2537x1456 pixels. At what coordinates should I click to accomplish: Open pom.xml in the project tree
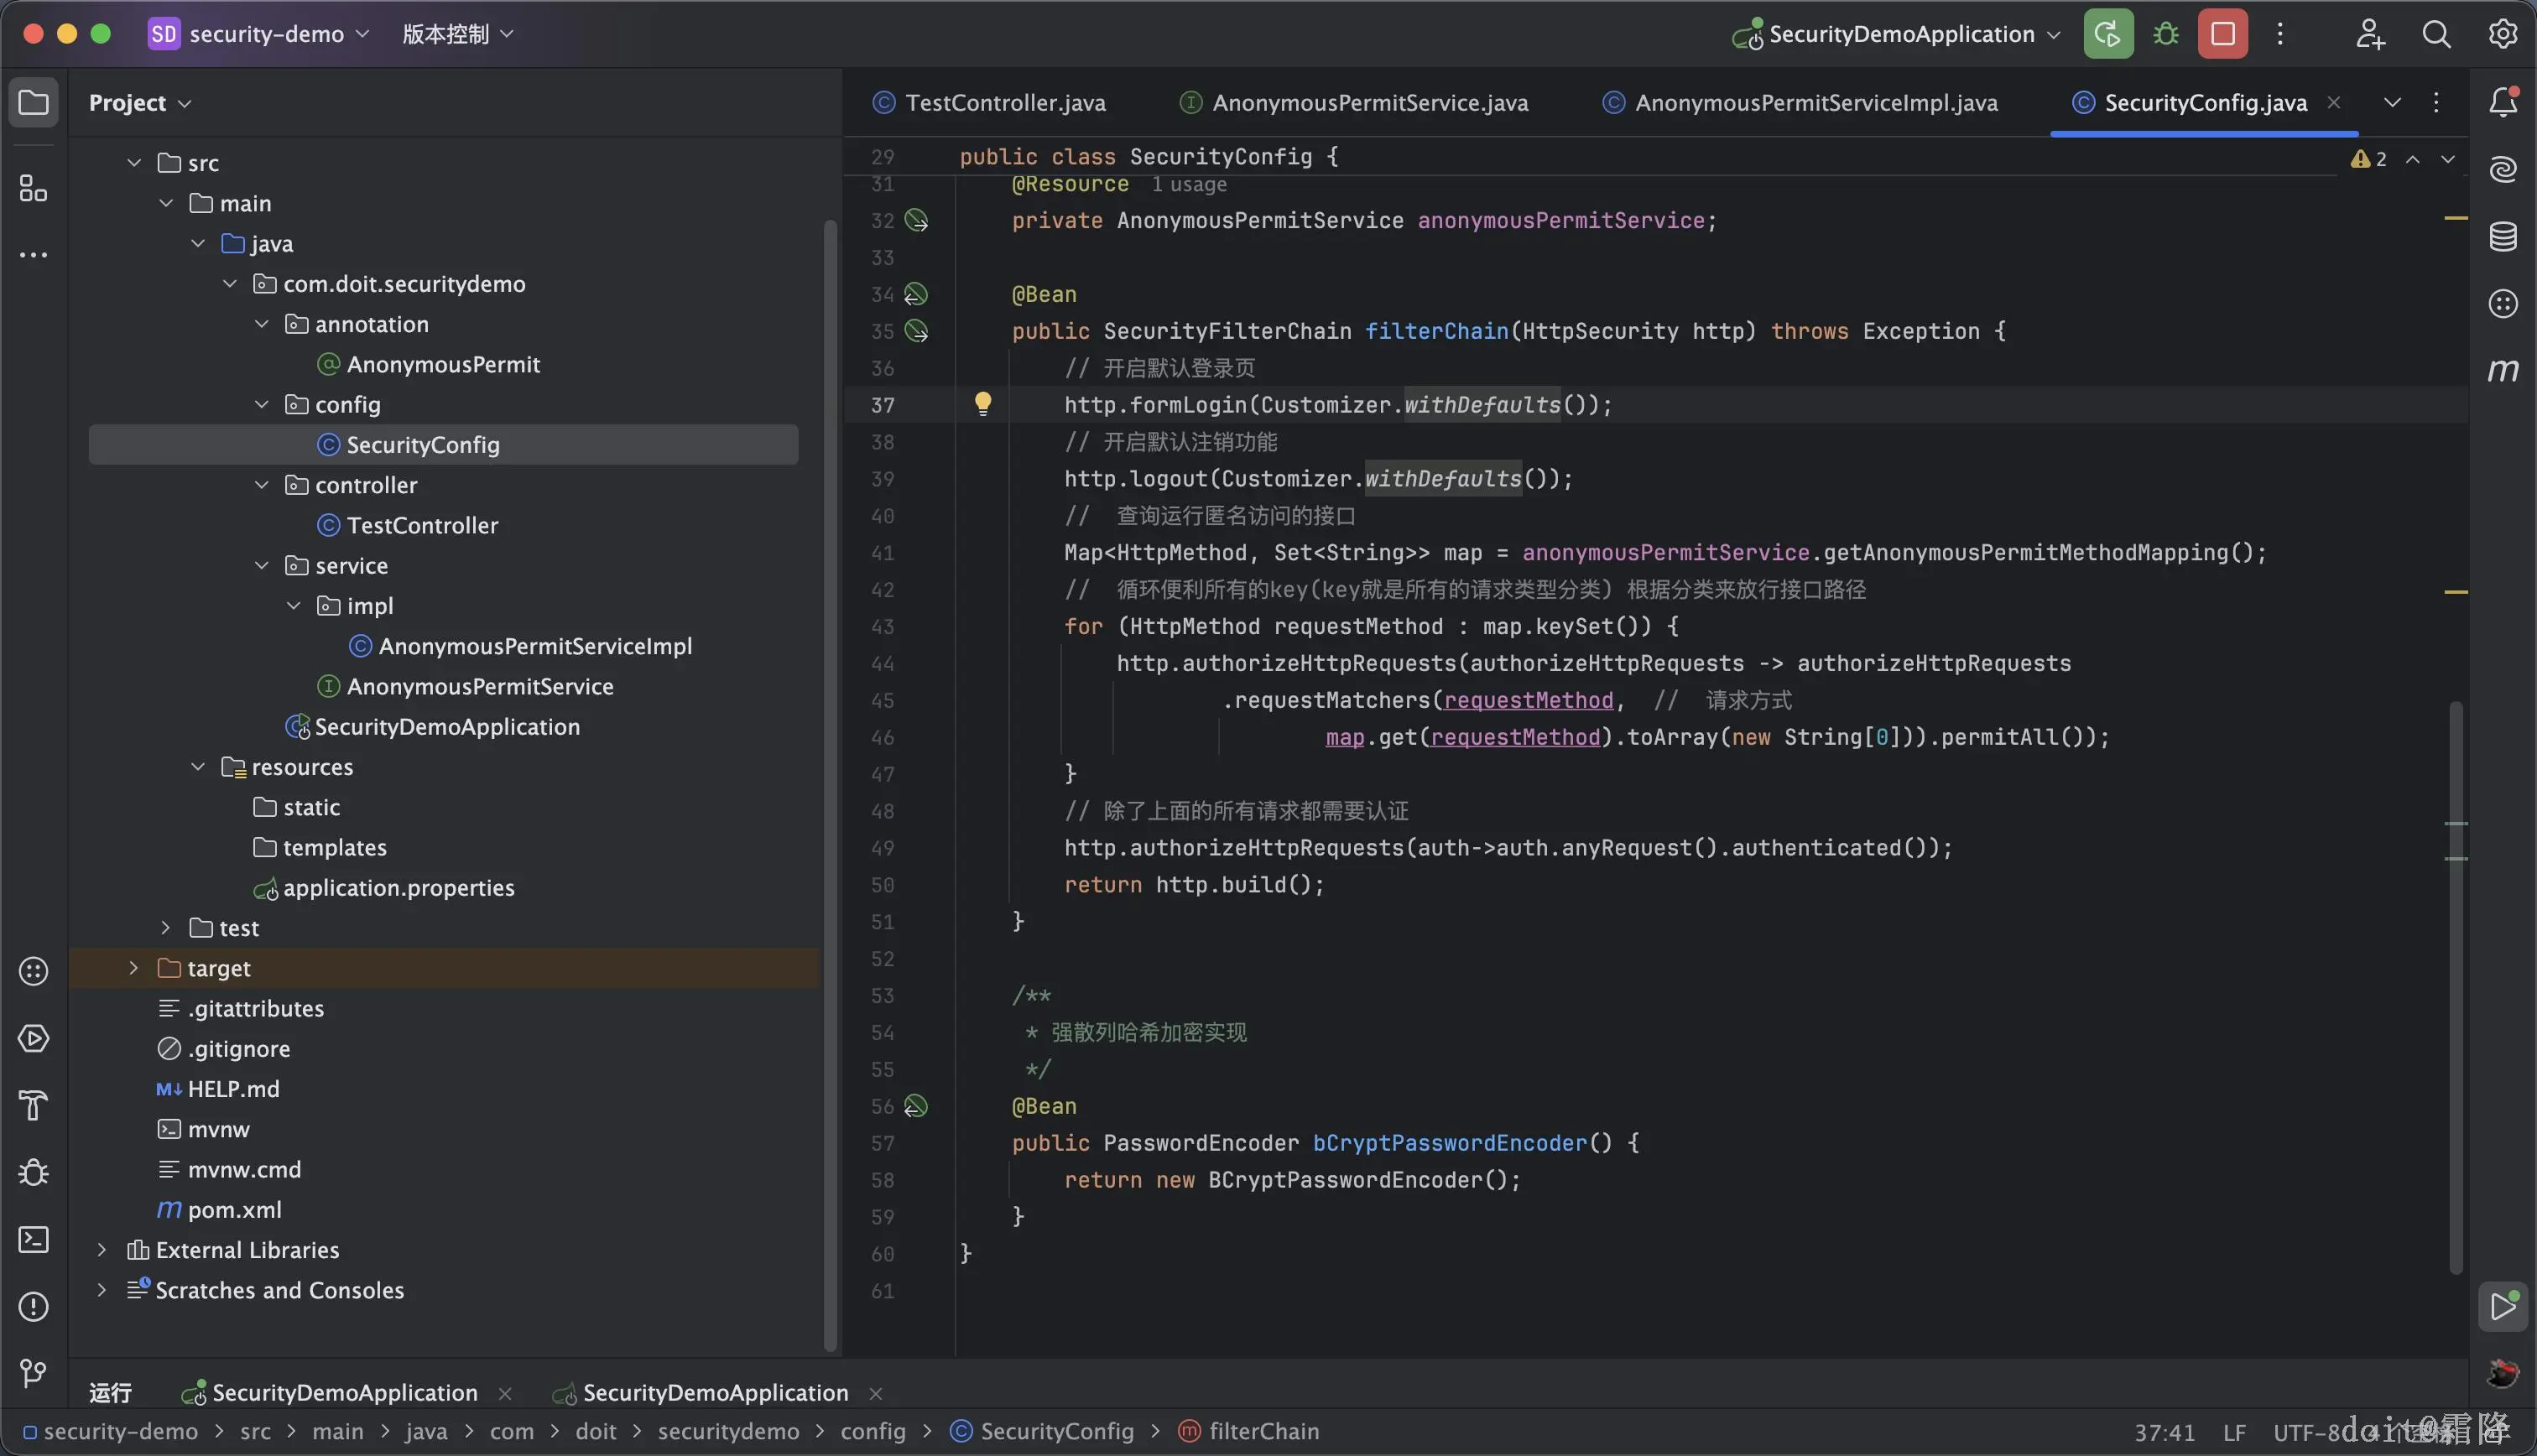[234, 1210]
